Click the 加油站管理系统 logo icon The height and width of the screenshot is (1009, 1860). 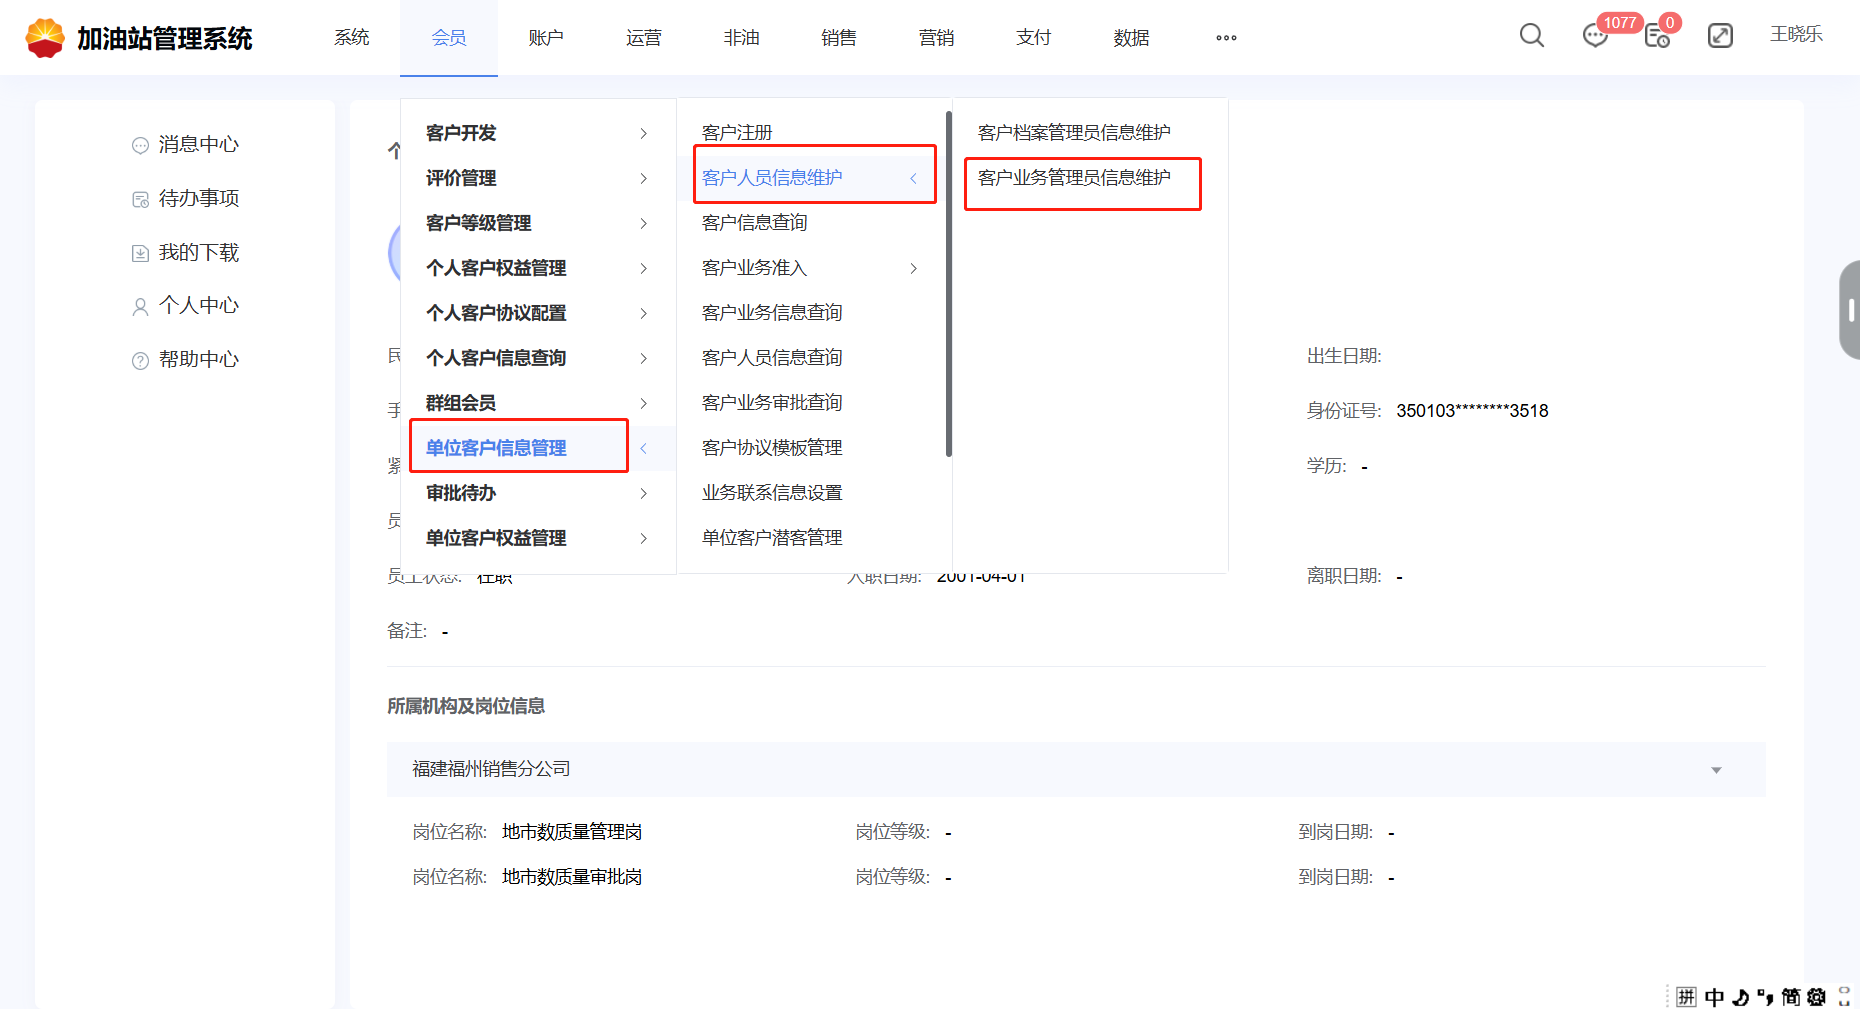(x=45, y=38)
